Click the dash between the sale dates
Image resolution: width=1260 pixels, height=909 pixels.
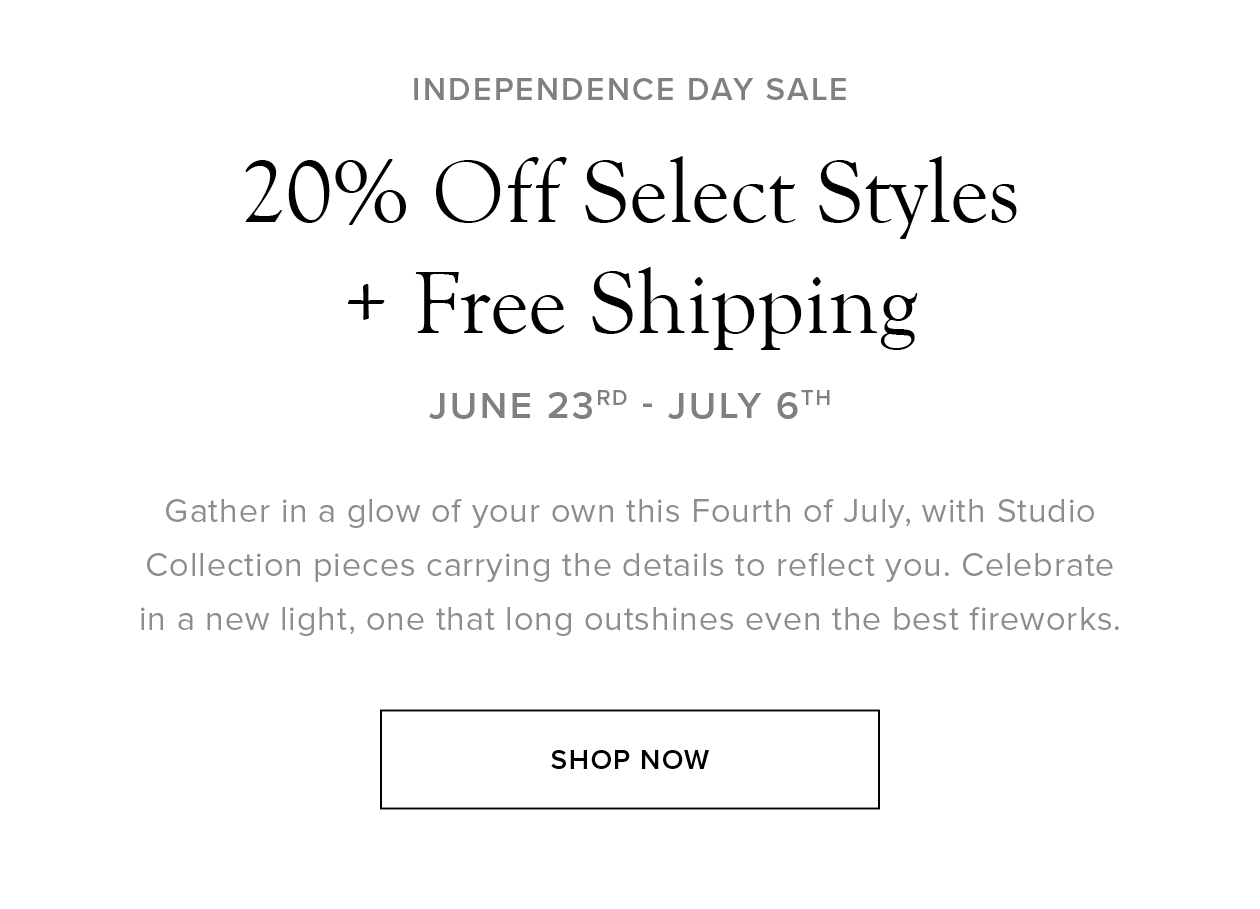tap(649, 407)
